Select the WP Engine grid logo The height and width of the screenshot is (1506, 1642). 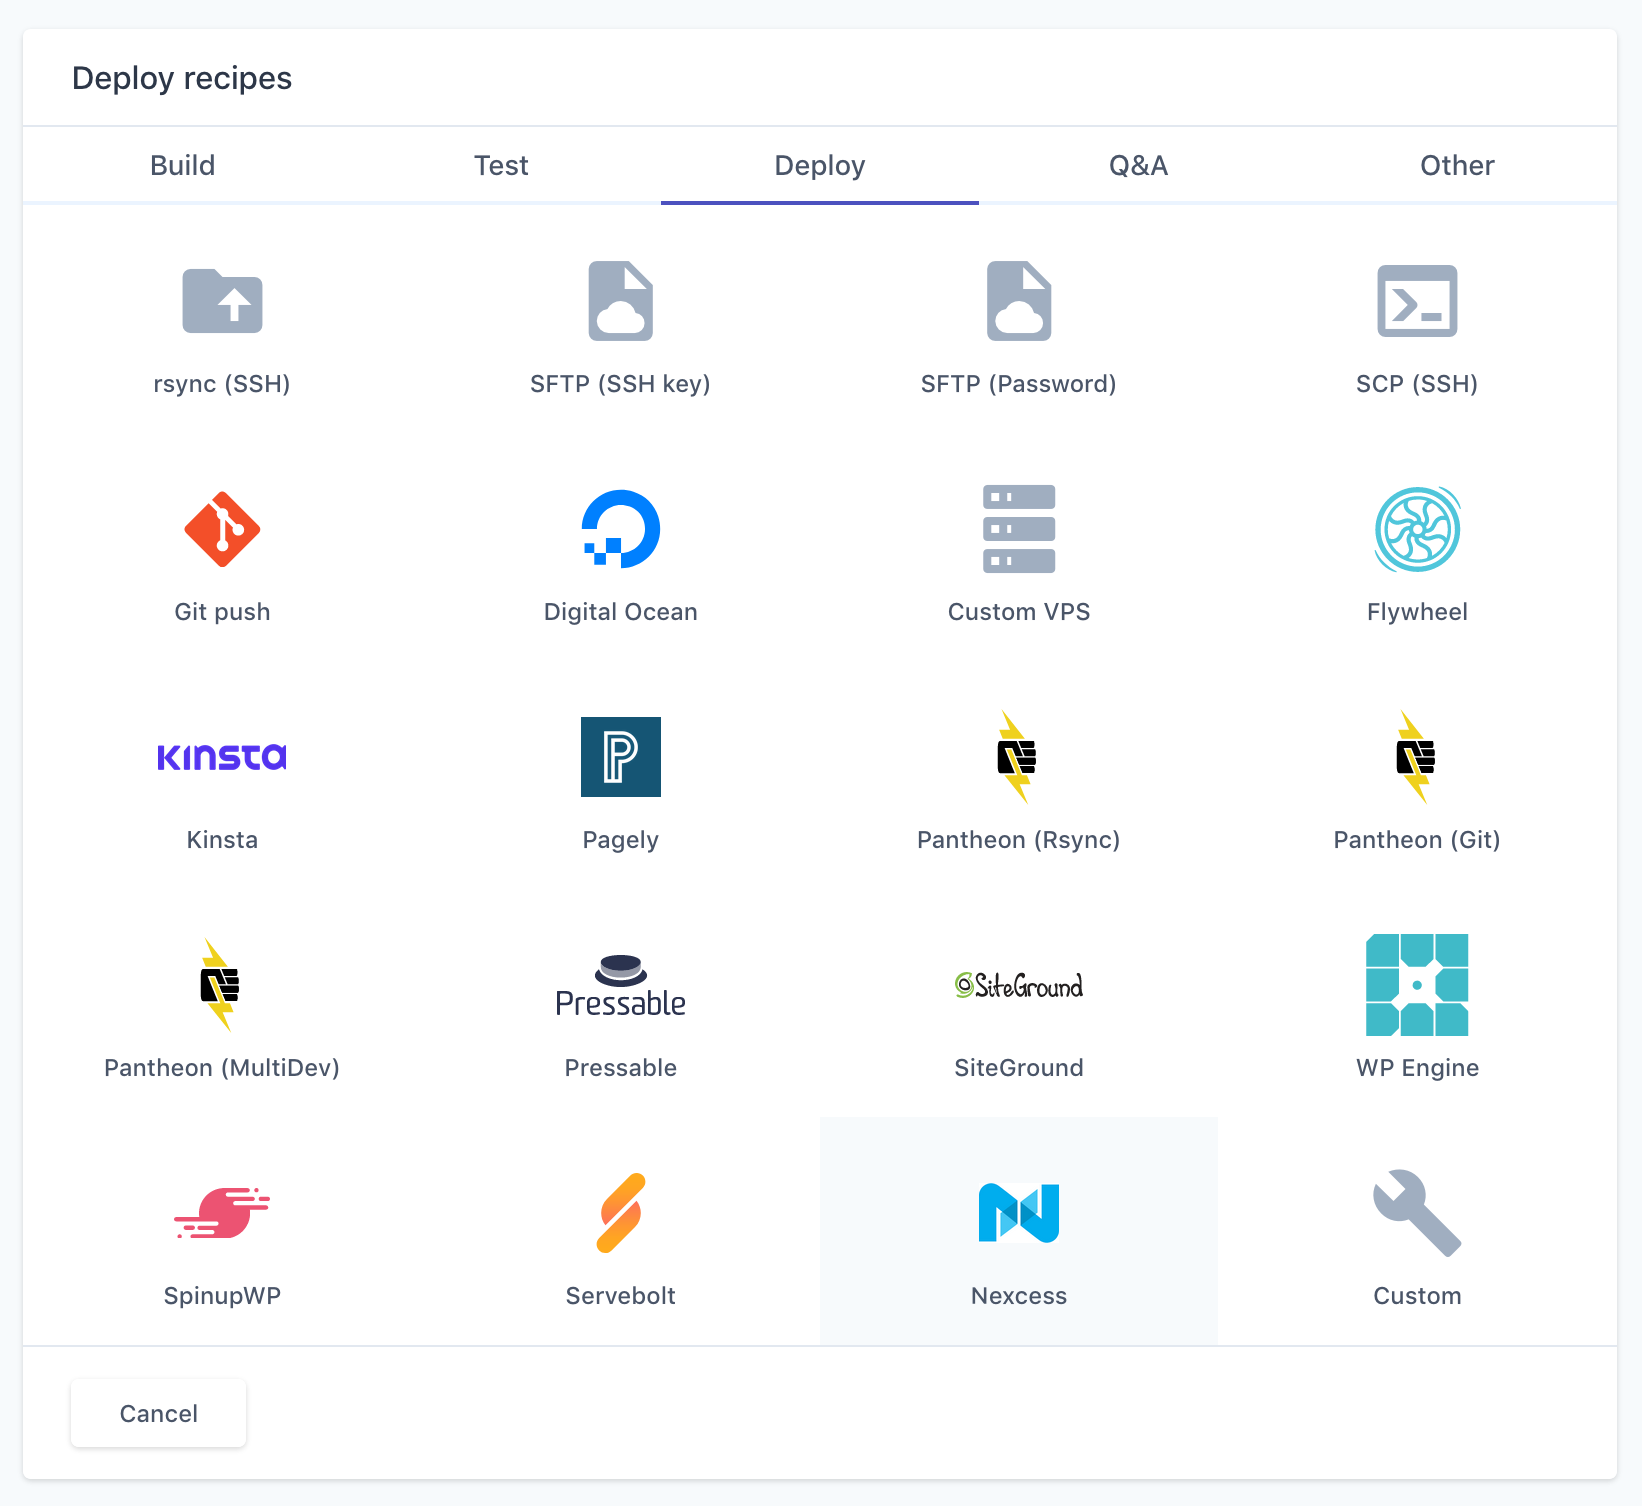(x=1417, y=985)
